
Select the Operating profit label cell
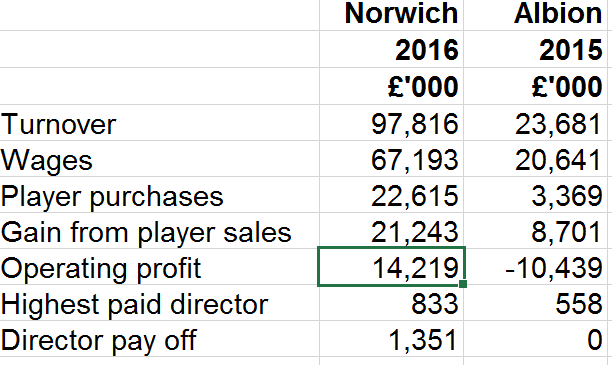160,267
